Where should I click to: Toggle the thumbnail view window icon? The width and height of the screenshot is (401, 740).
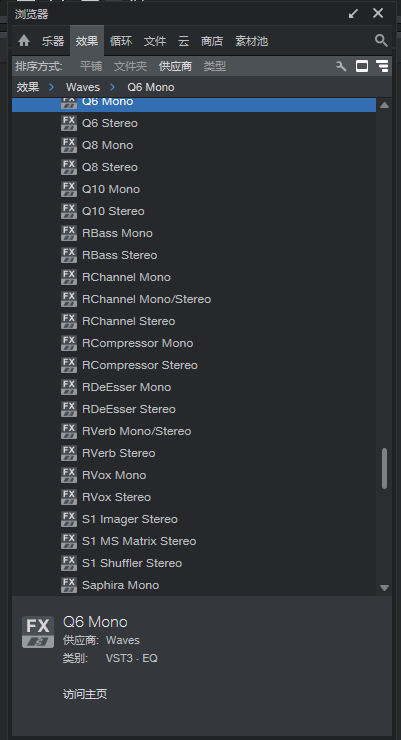point(362,66)
